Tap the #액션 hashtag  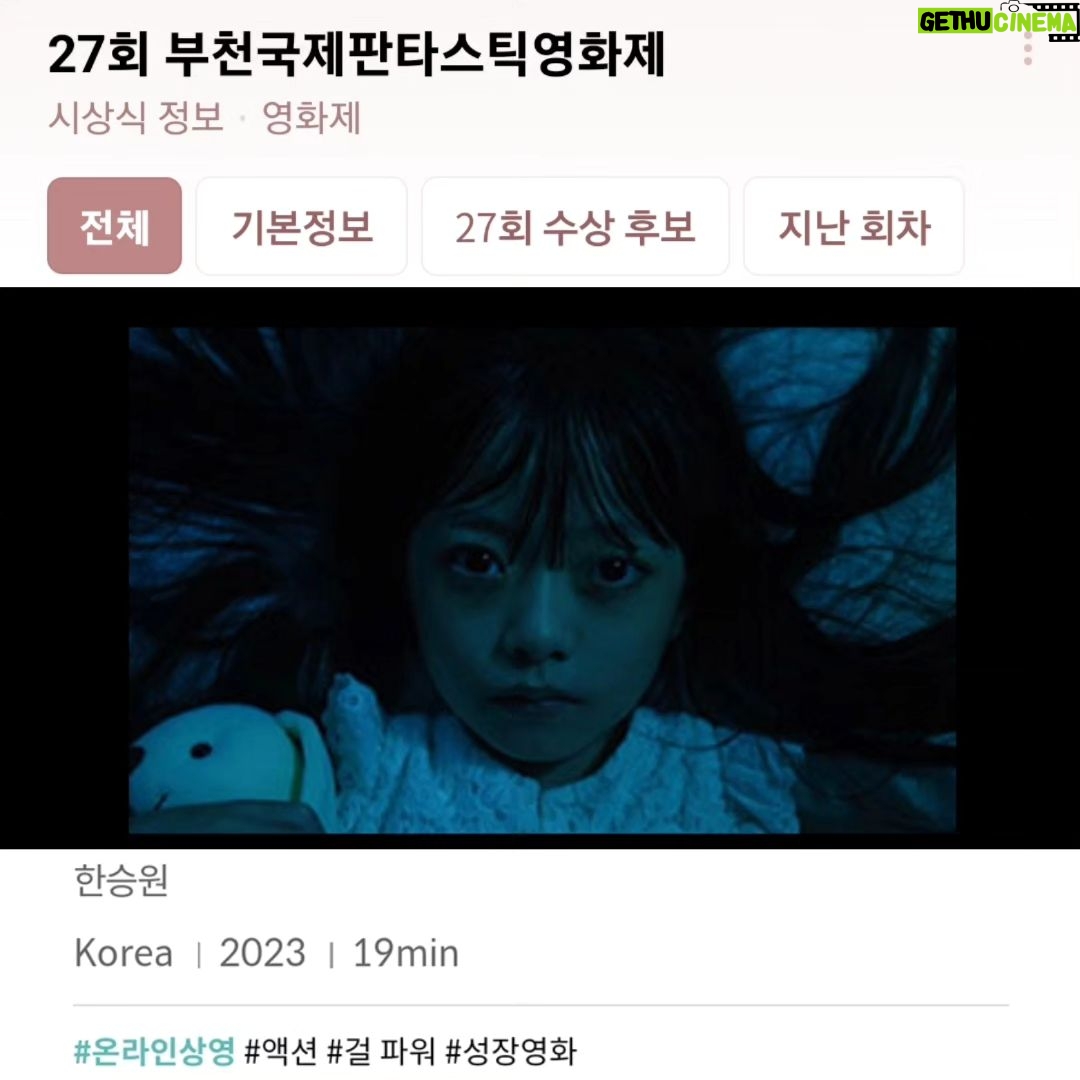click(281, 1052)
